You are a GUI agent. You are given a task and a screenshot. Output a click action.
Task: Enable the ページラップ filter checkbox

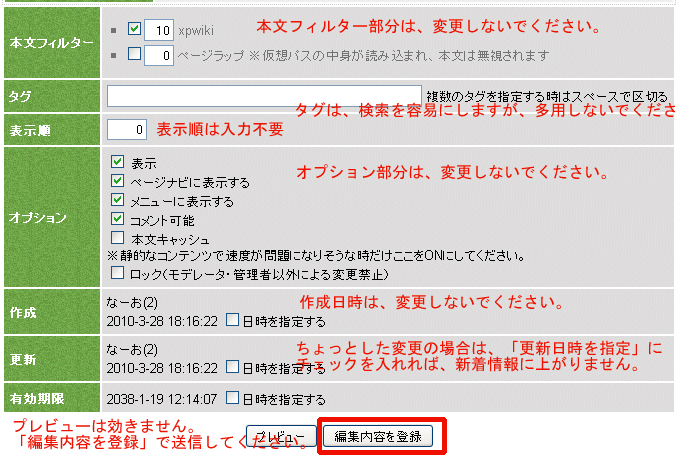click(135, 55)
